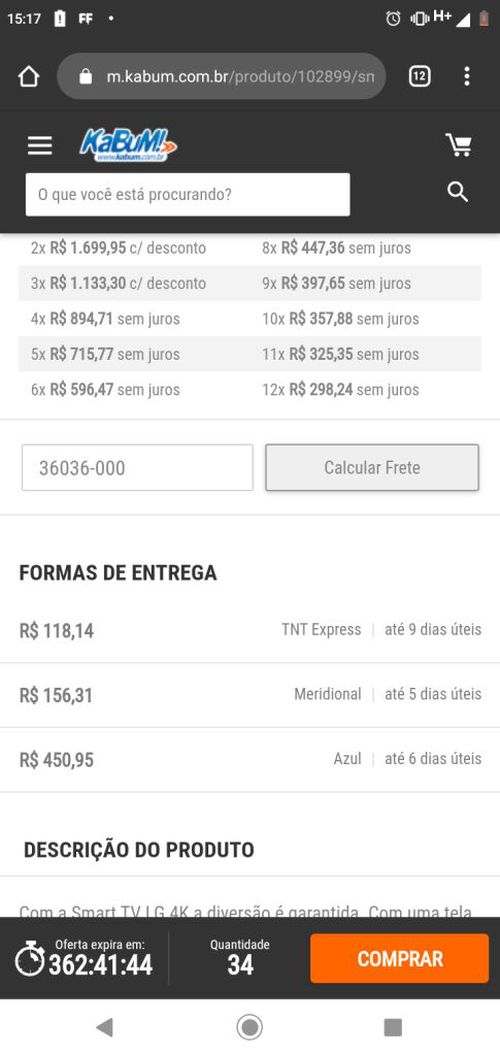Click the orange COMPRAR button

click(400, 958)
